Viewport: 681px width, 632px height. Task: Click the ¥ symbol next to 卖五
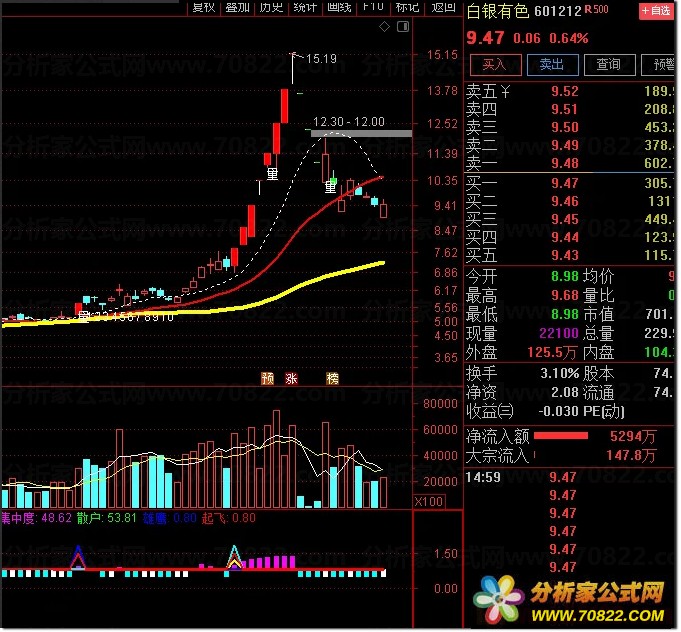[x=505, y=92]
